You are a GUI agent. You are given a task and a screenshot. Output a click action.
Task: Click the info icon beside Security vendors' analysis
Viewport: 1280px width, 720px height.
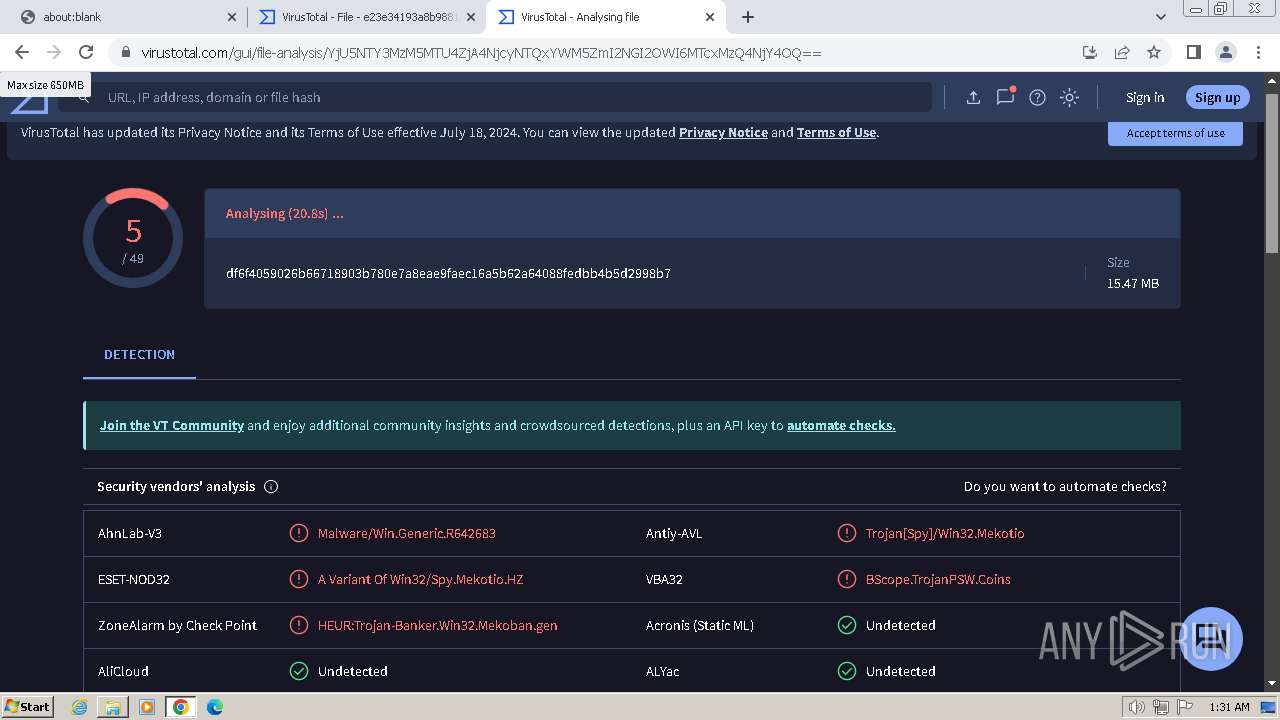pyautogui.click(x=271, y=487)
